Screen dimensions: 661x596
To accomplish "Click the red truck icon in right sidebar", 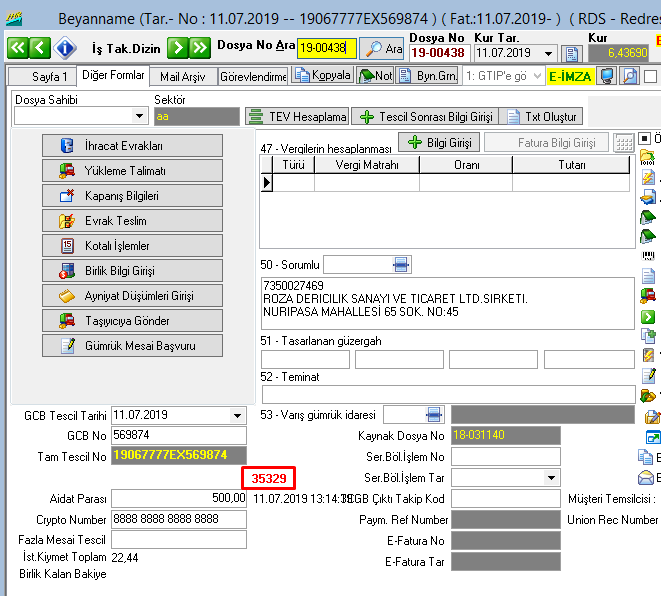I will click(x=649, y=295).
